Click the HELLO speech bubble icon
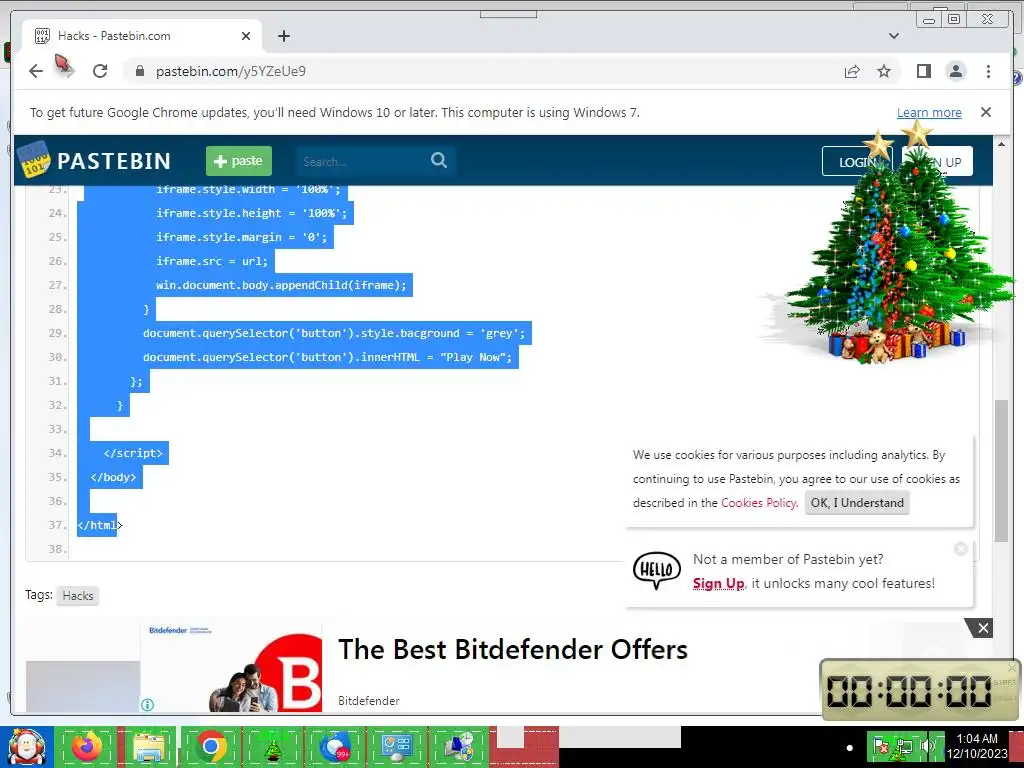1024x768 pixels. point(656,570)
